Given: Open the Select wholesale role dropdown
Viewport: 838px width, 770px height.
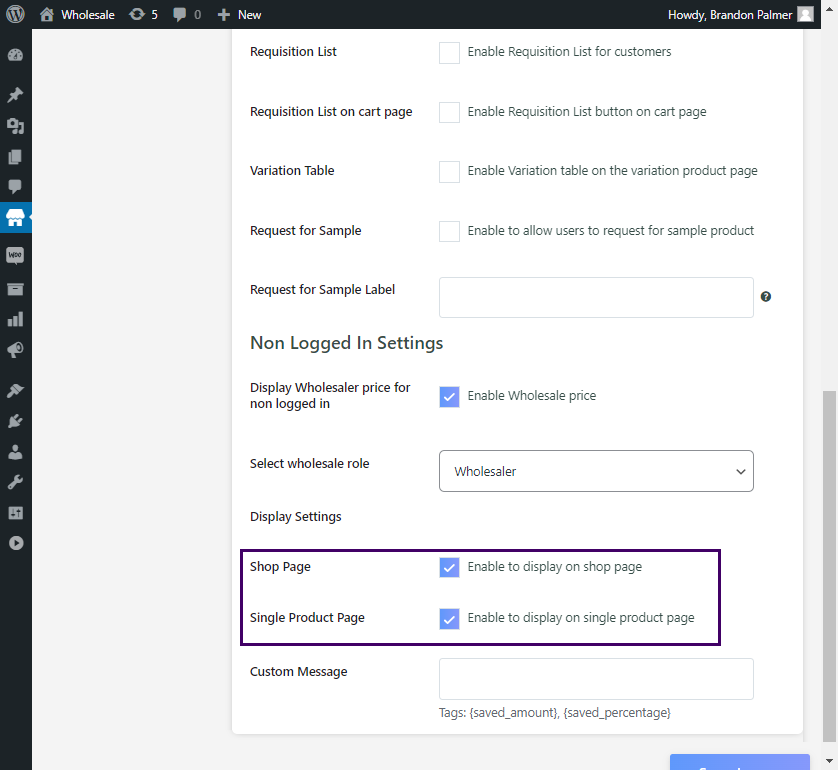Looking at the screenshot, I should coord(596,471).
